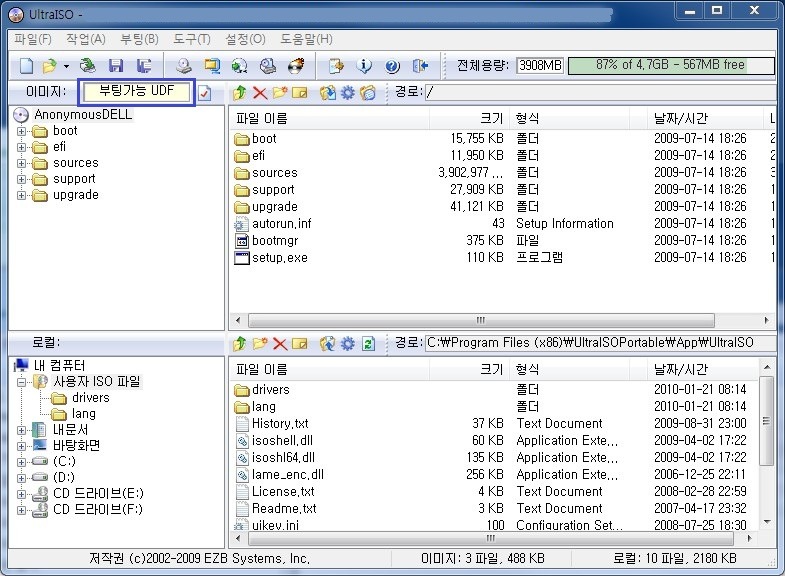Click the blue information bubble icon
The image size is (785, 576).
pyautogui.click(x=364, y=66)
